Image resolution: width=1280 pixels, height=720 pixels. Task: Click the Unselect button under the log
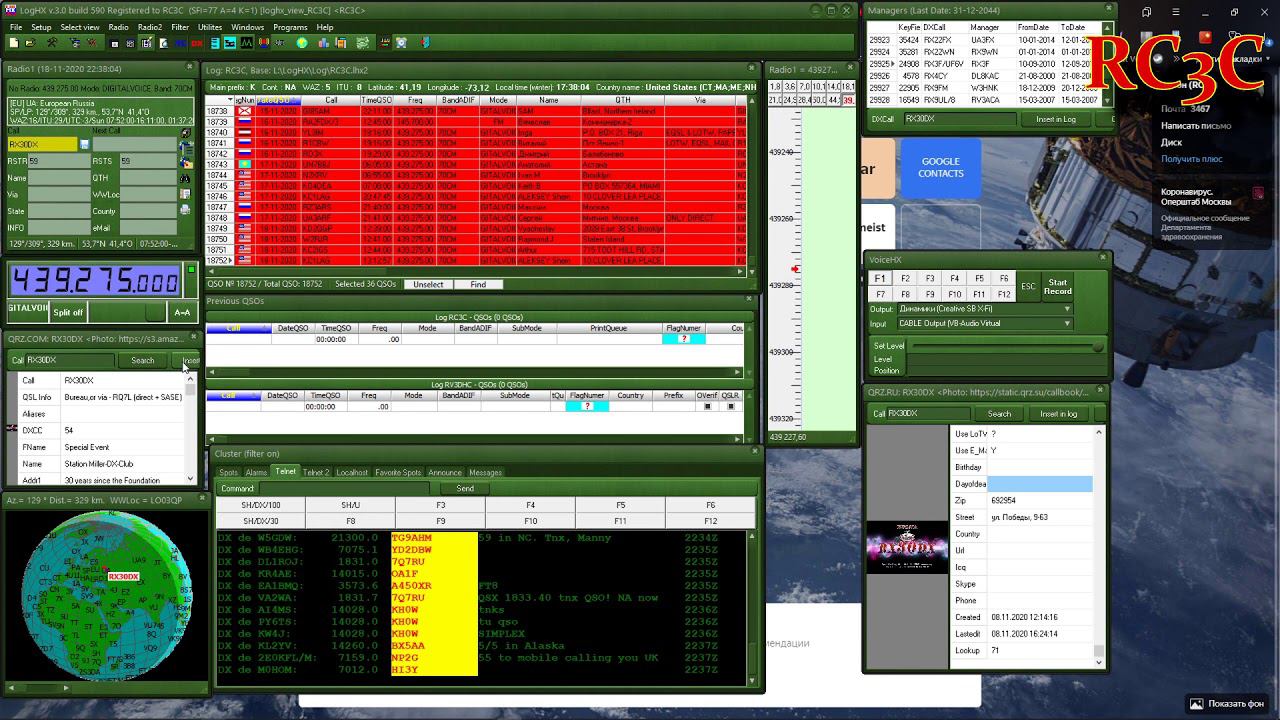[x=428, y=284]
